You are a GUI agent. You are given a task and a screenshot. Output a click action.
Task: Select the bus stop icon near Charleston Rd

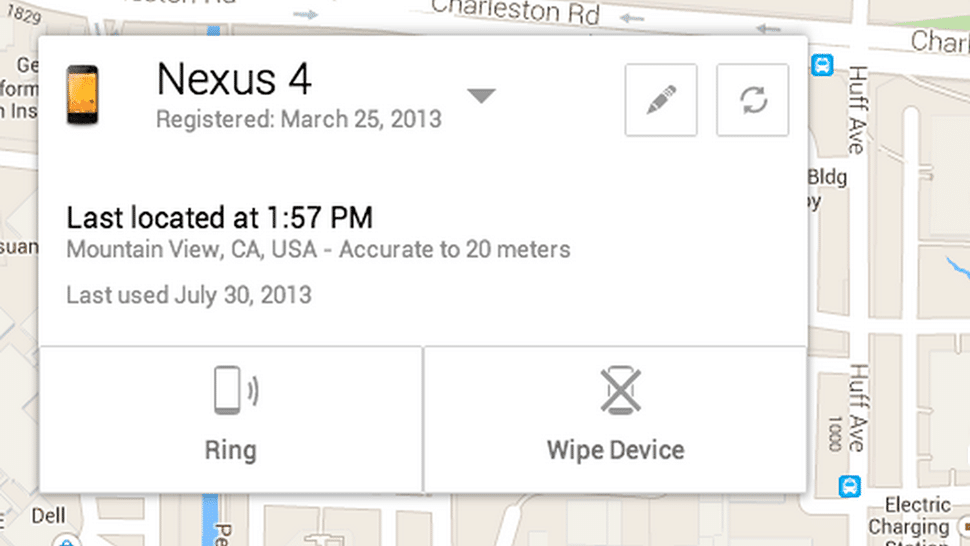click(823, 66)
